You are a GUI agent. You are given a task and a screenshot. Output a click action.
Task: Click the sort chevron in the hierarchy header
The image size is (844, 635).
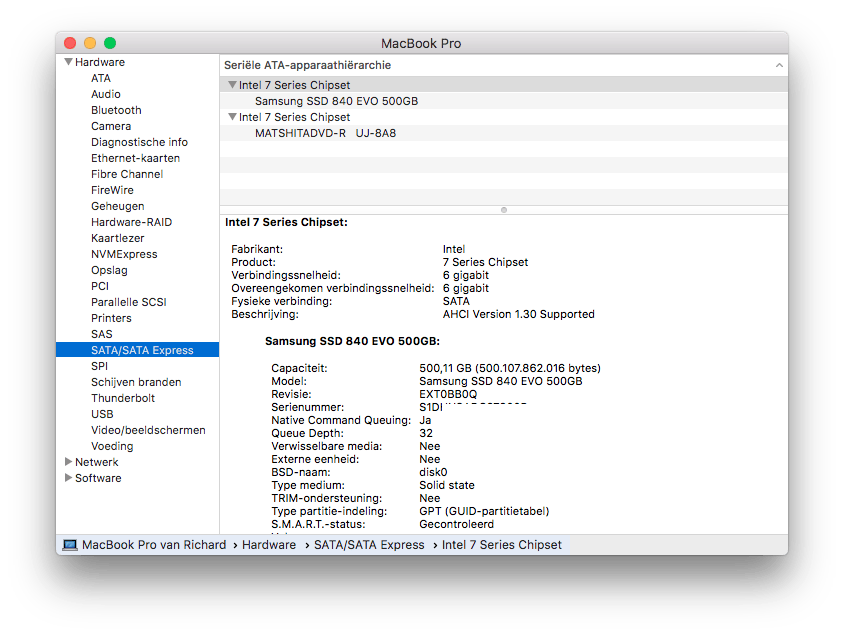point(779,65)
